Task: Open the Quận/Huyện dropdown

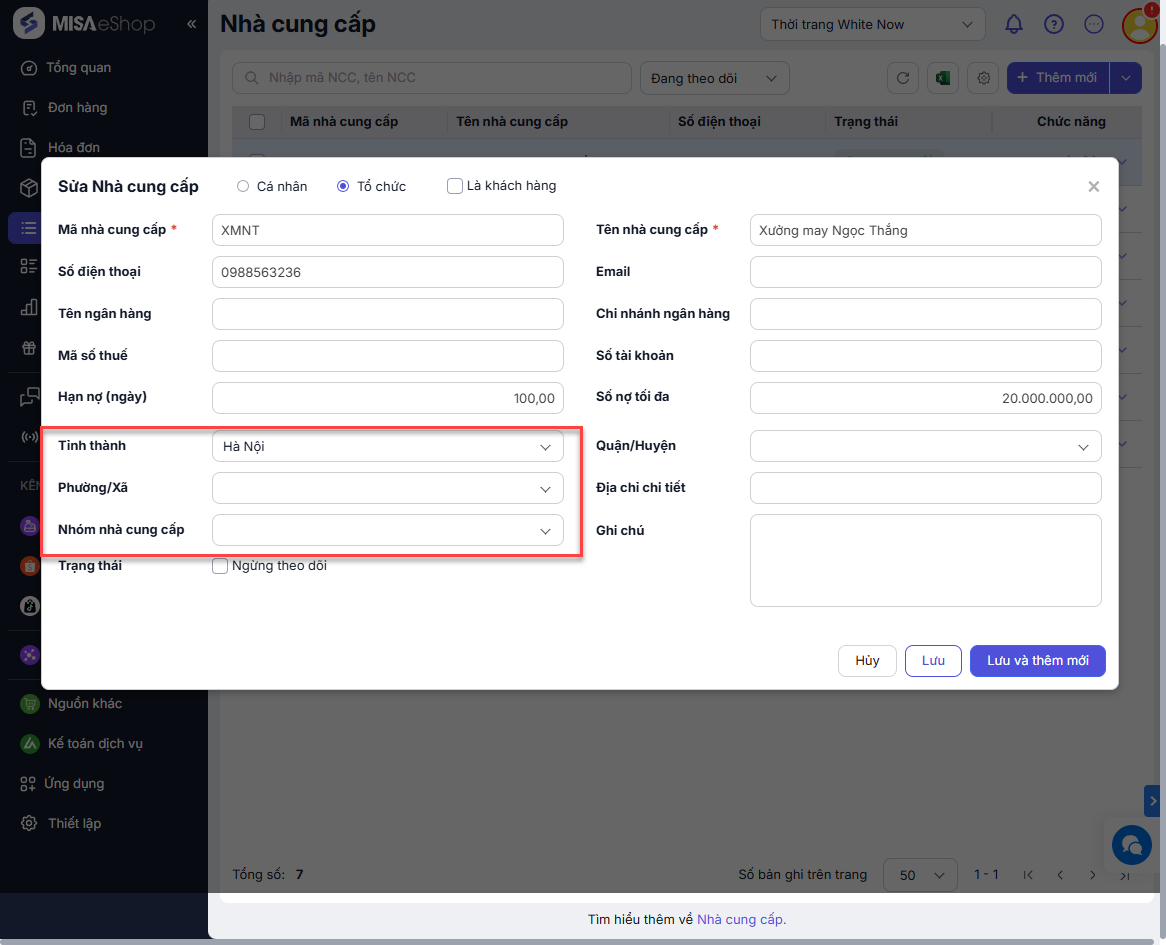Action: click(925, 446)
